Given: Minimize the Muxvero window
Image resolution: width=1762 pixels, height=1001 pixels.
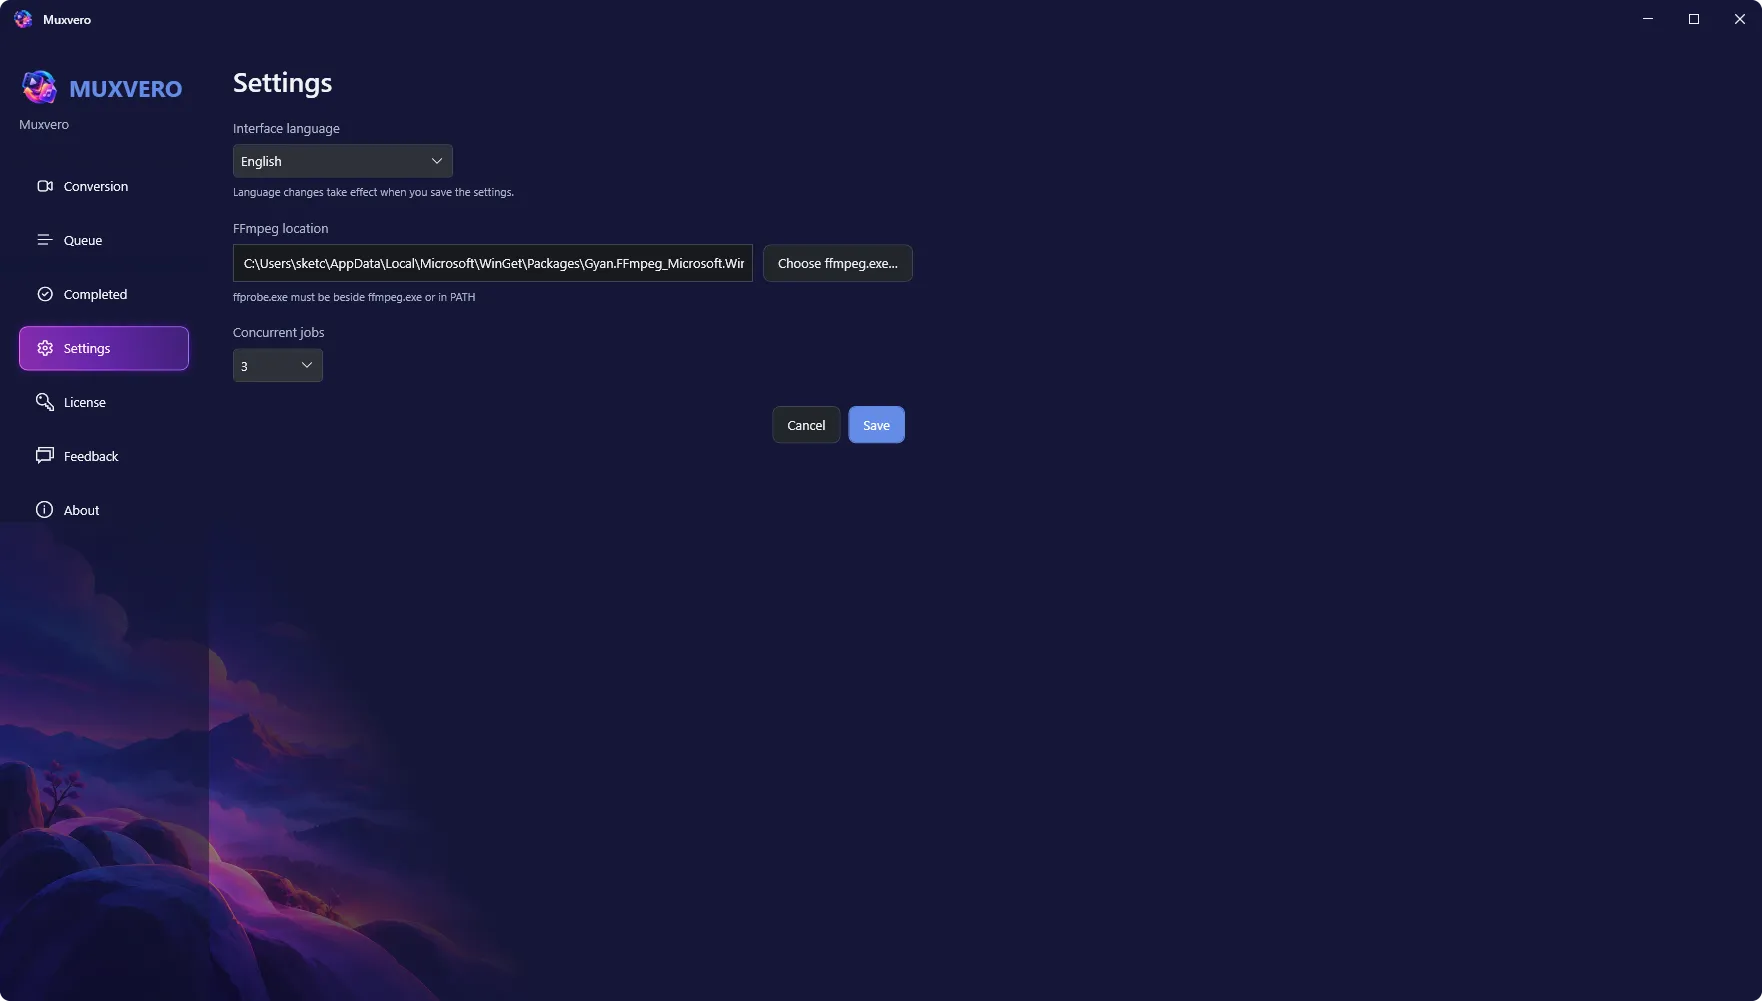Looking at the screenshot, I should pyautogui.click(x=1648, y=19).
